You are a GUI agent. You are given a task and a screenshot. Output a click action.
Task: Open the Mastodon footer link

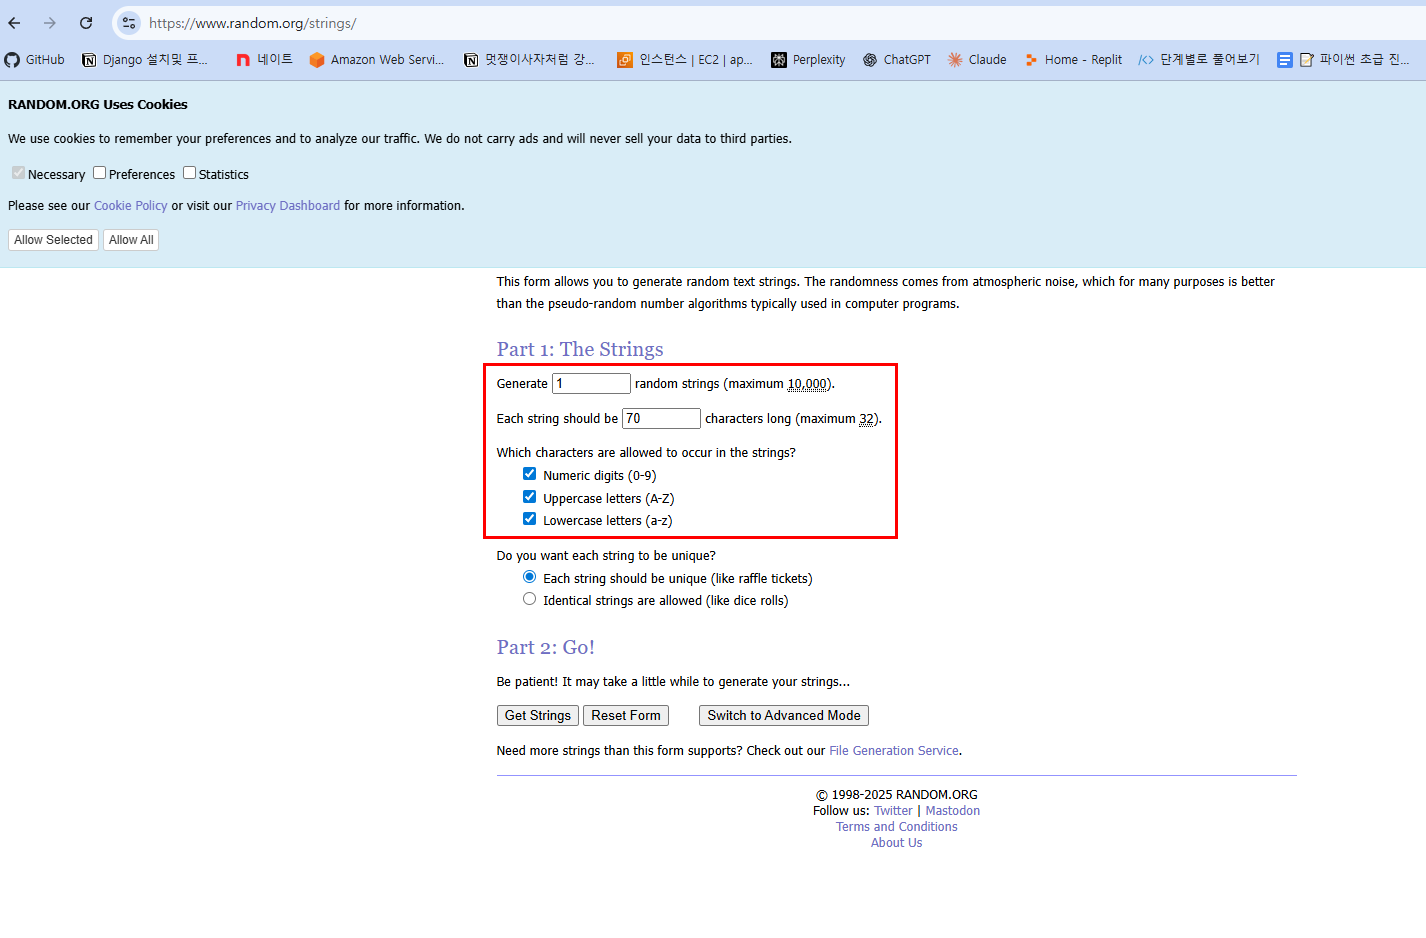[x=953, y=811]
